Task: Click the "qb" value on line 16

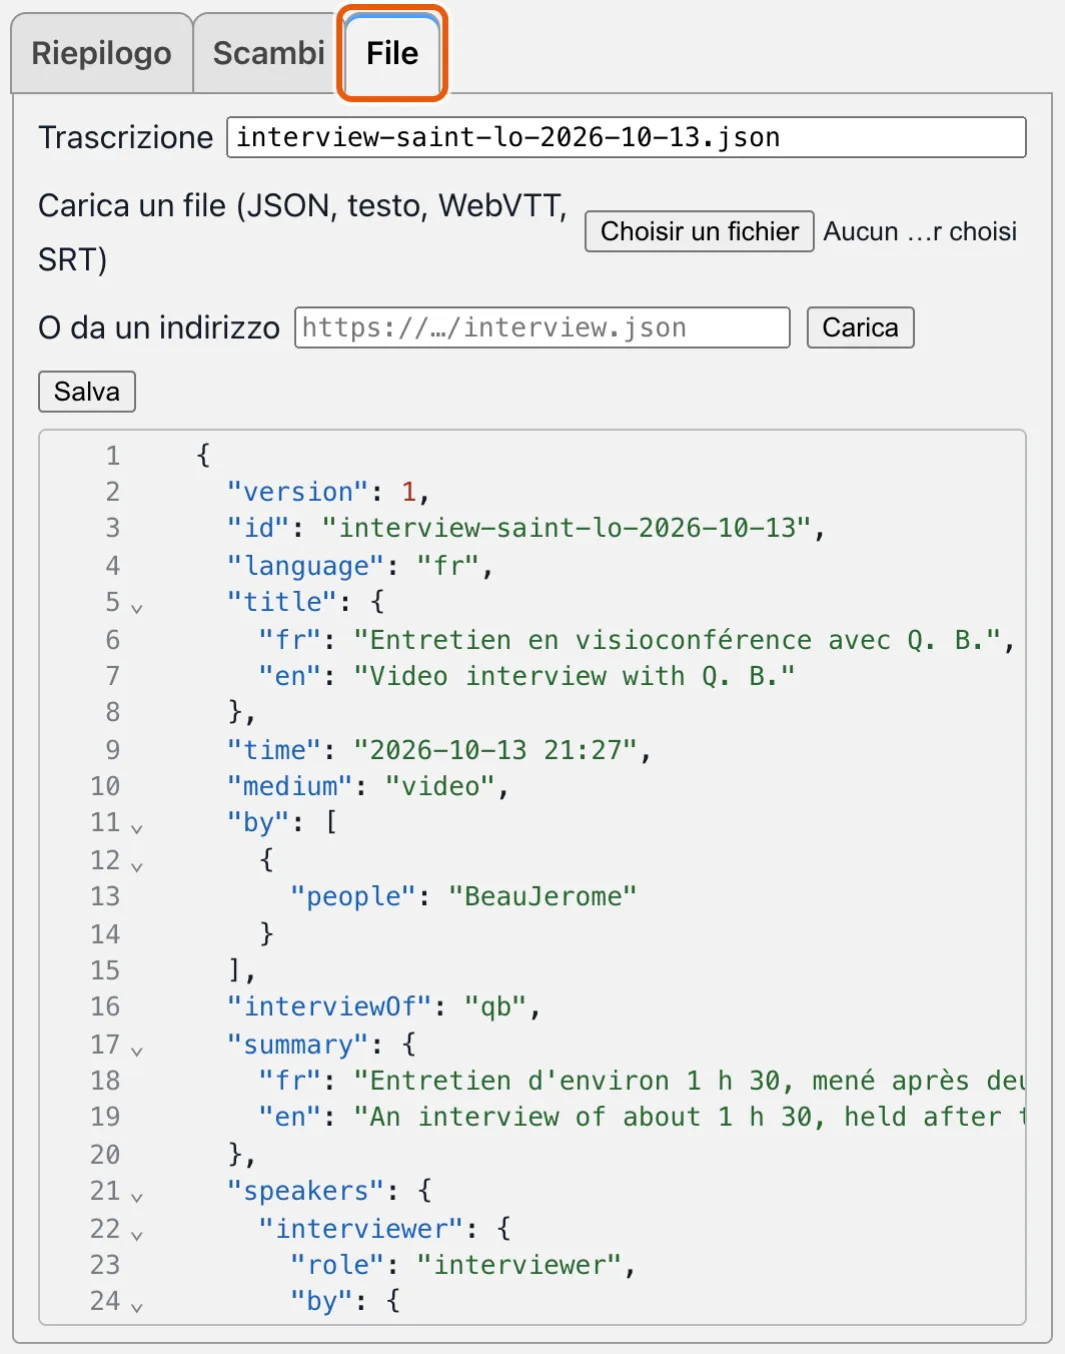Action: click(x=496, y=1006)
